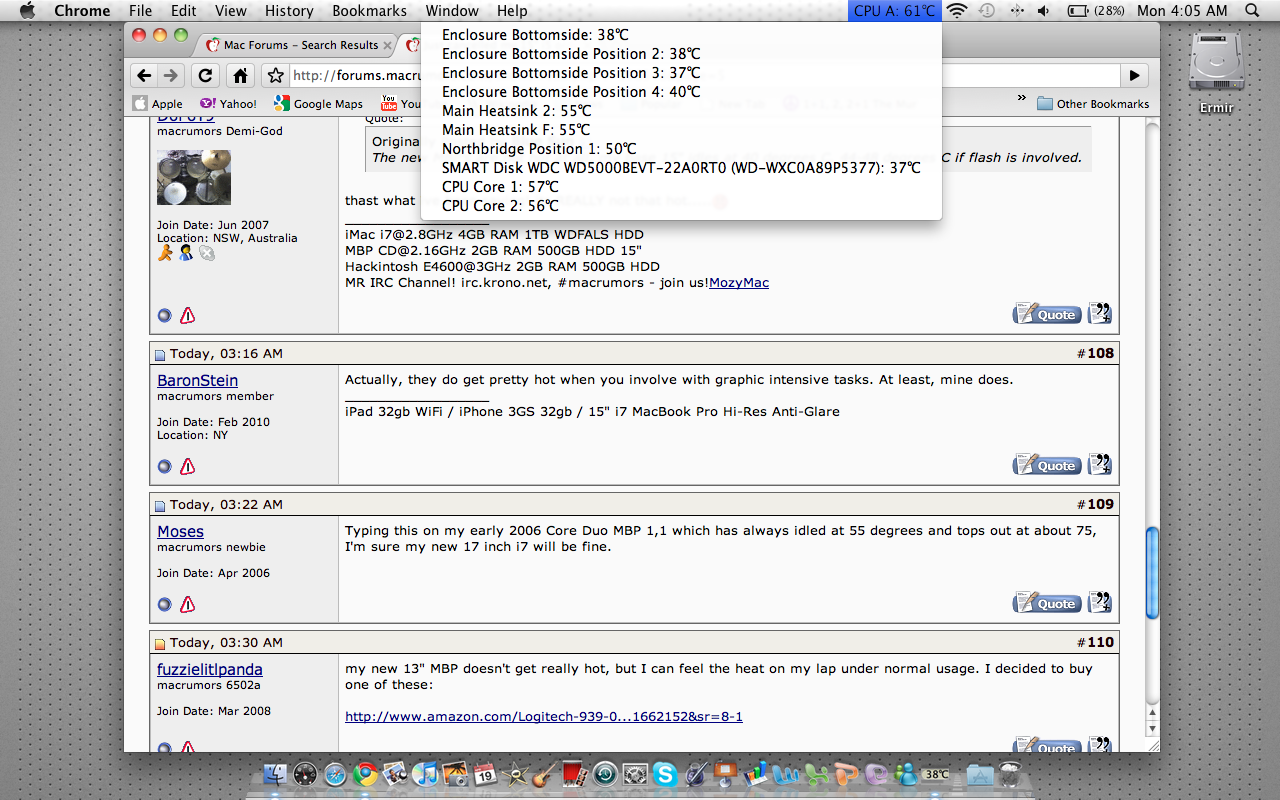Open the Bookmarks menu
This screenshot has width=1280, height=800.
coord(370,11)
